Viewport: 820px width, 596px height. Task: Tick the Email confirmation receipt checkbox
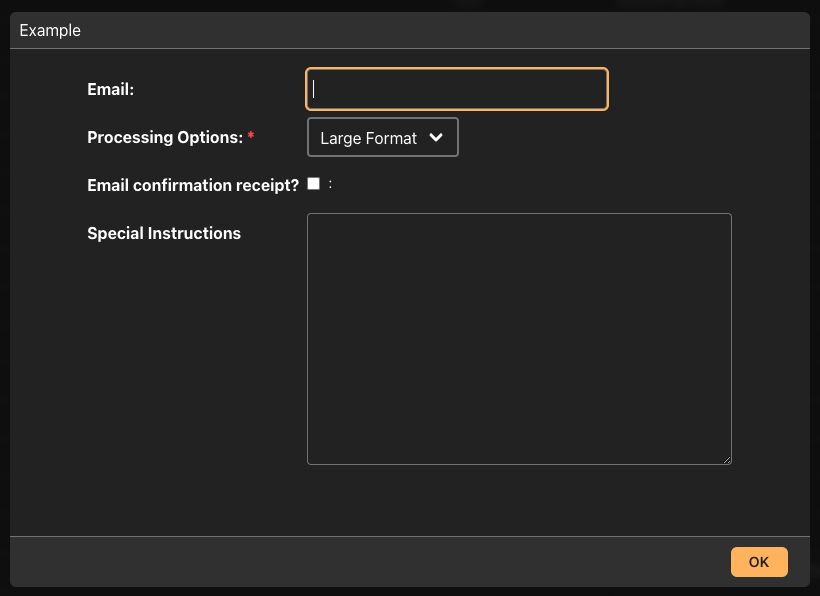tap(313, 184)
